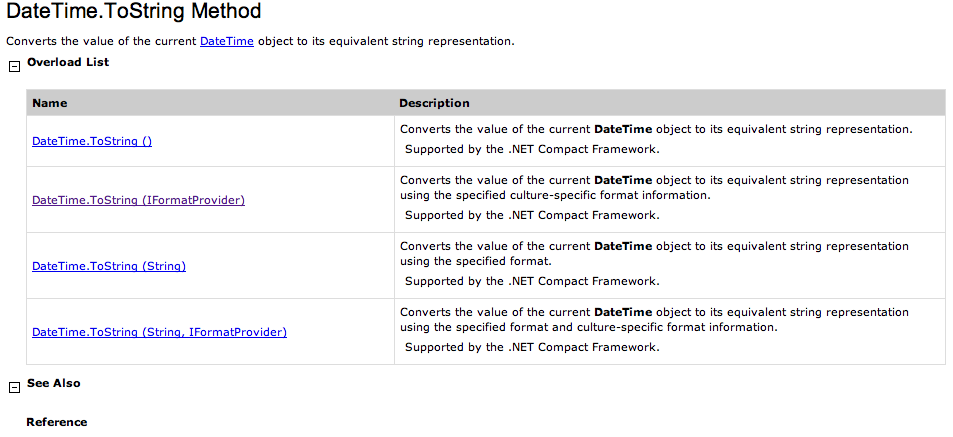This screenshot has width=953, height=437.
Task: Click the Name column header
Action: (x=50, y=103)
